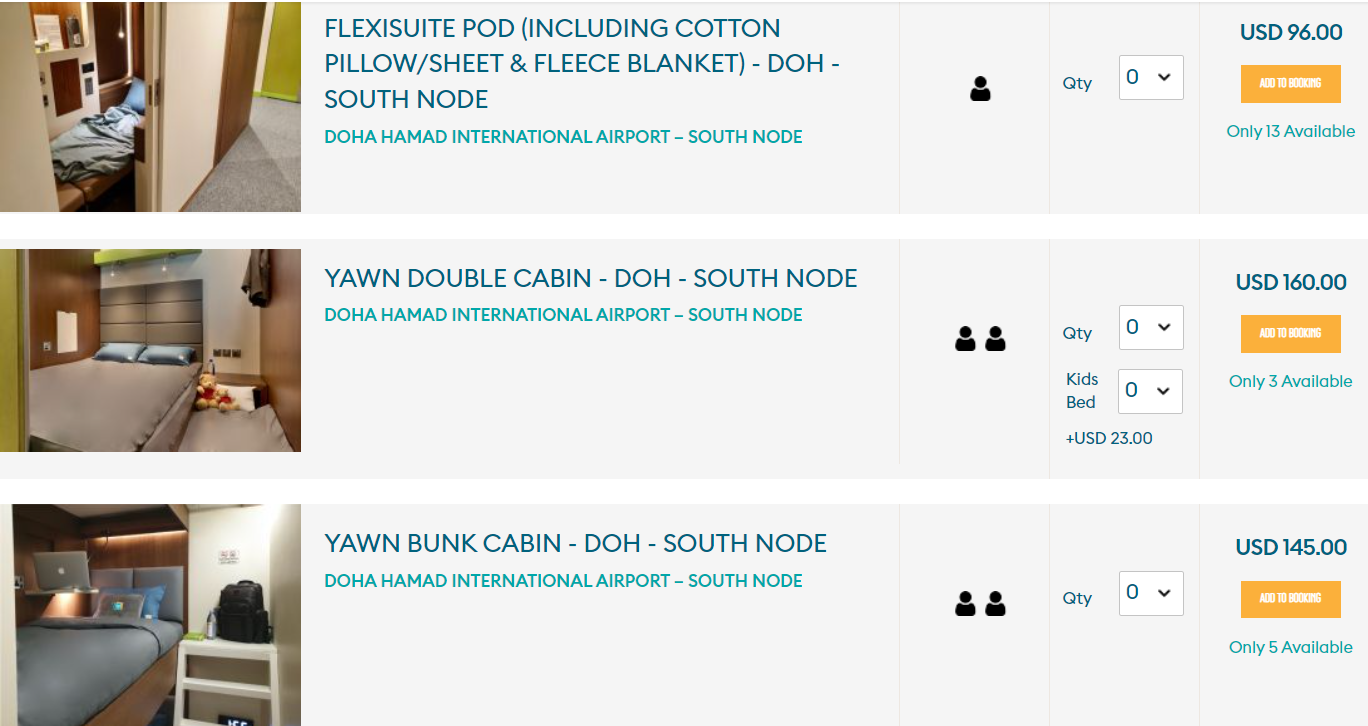Click the USD 160.00 price label
Viewport: 1368px width, 726px height.
(x=1290, y=283)
